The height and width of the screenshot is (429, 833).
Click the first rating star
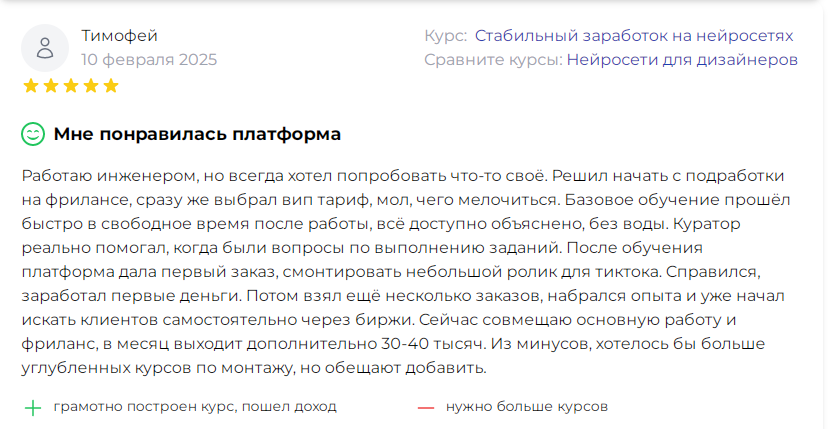[x=30, y=86]
